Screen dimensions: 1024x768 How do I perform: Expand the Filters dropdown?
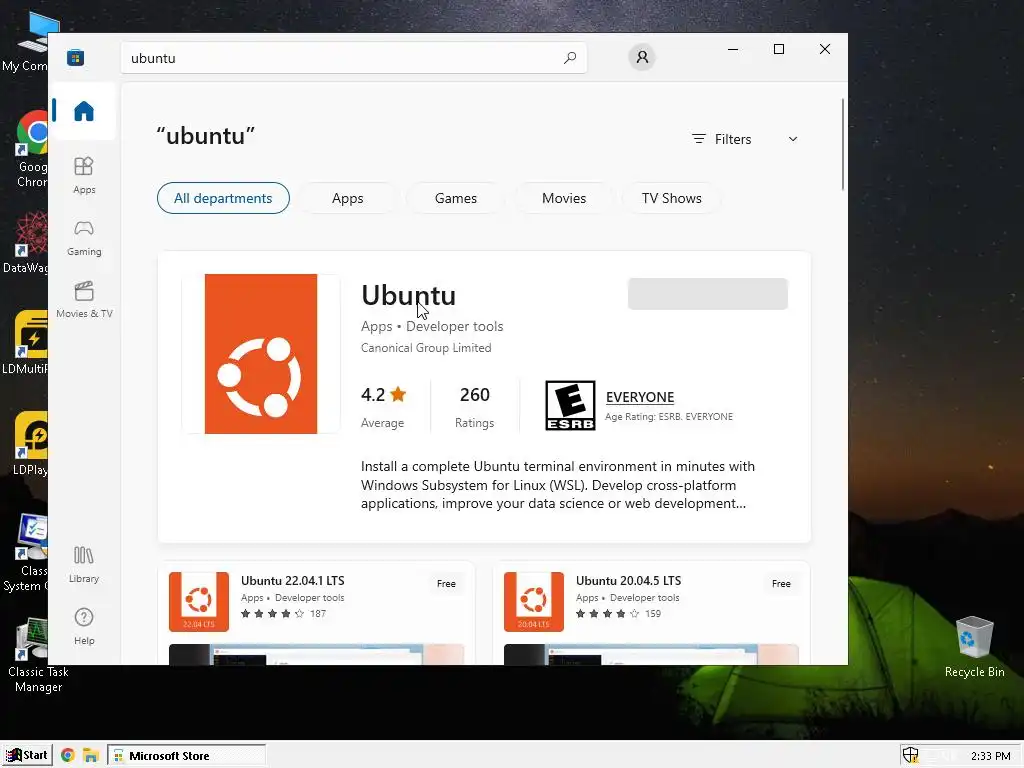coord(744,139)
